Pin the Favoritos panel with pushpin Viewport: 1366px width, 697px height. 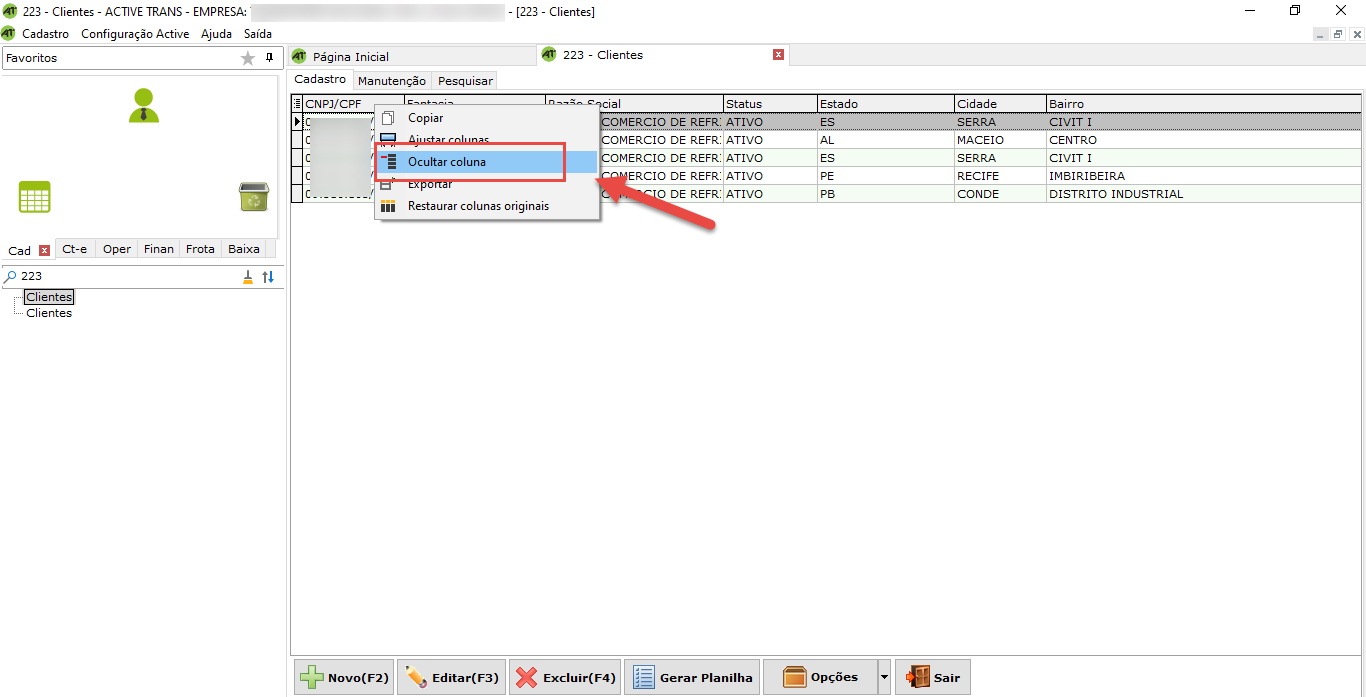pos(269,58)
